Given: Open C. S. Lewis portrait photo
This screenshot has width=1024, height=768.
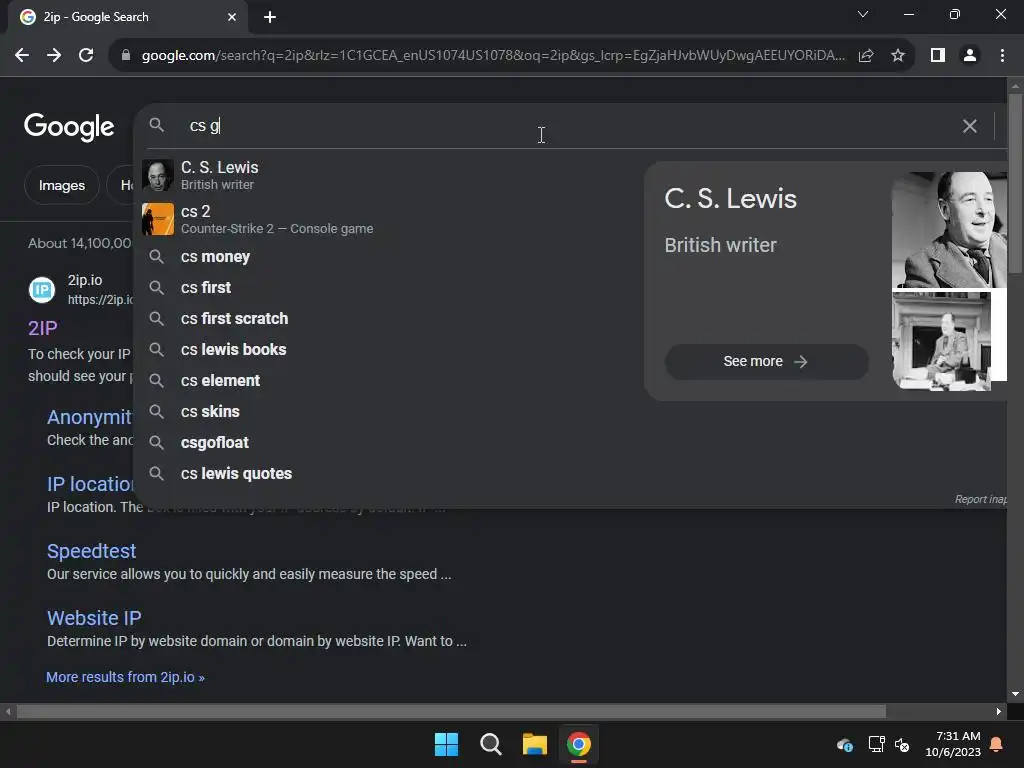Looking at the screenshot, I should 949,229.
